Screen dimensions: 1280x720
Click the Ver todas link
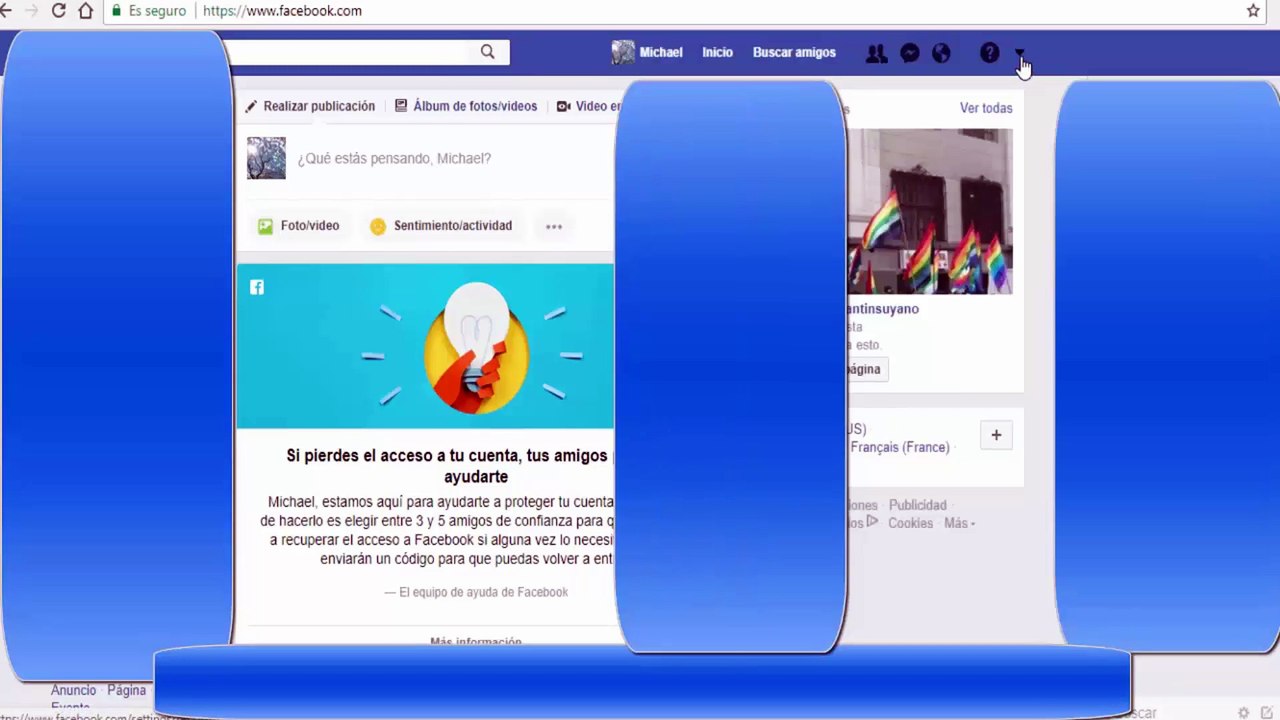click(986, 108)
